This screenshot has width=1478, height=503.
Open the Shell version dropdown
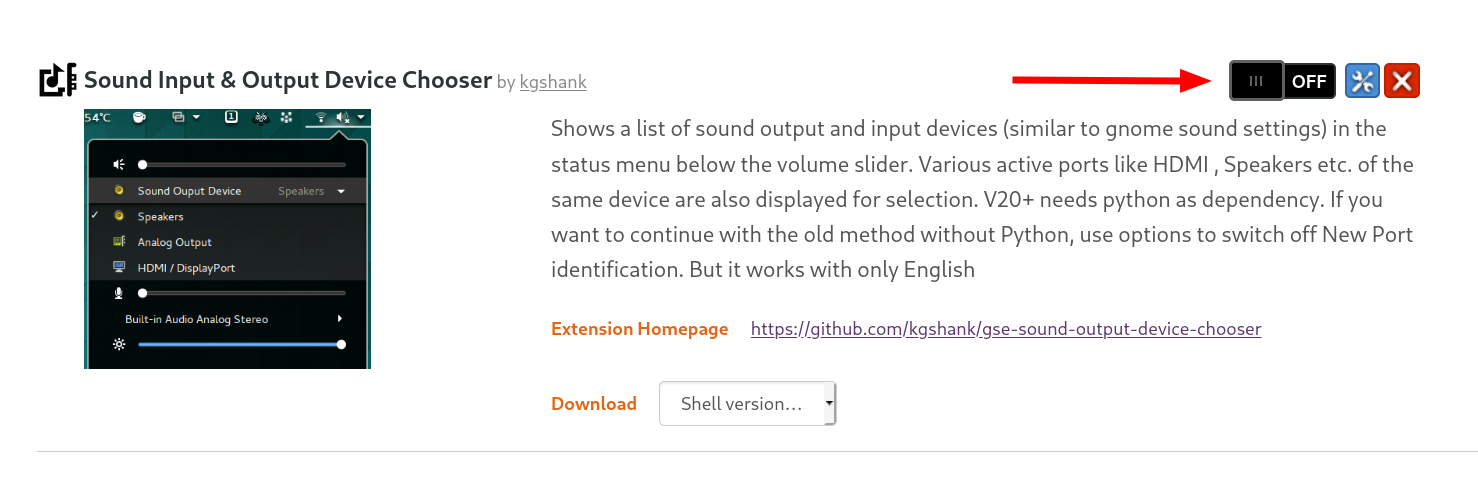[x=747, y=404]
